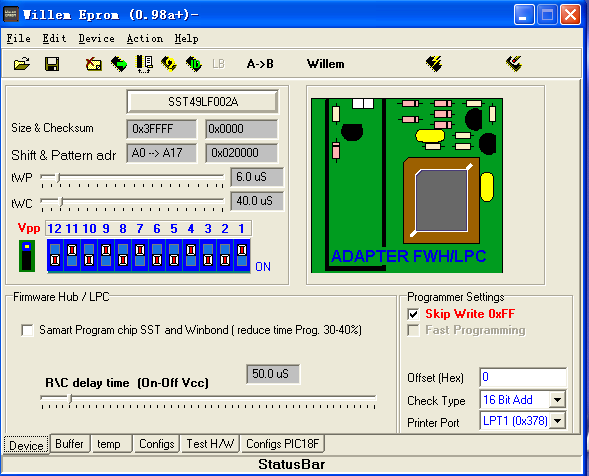
Task: Open the Device menu
Action: 97,39
